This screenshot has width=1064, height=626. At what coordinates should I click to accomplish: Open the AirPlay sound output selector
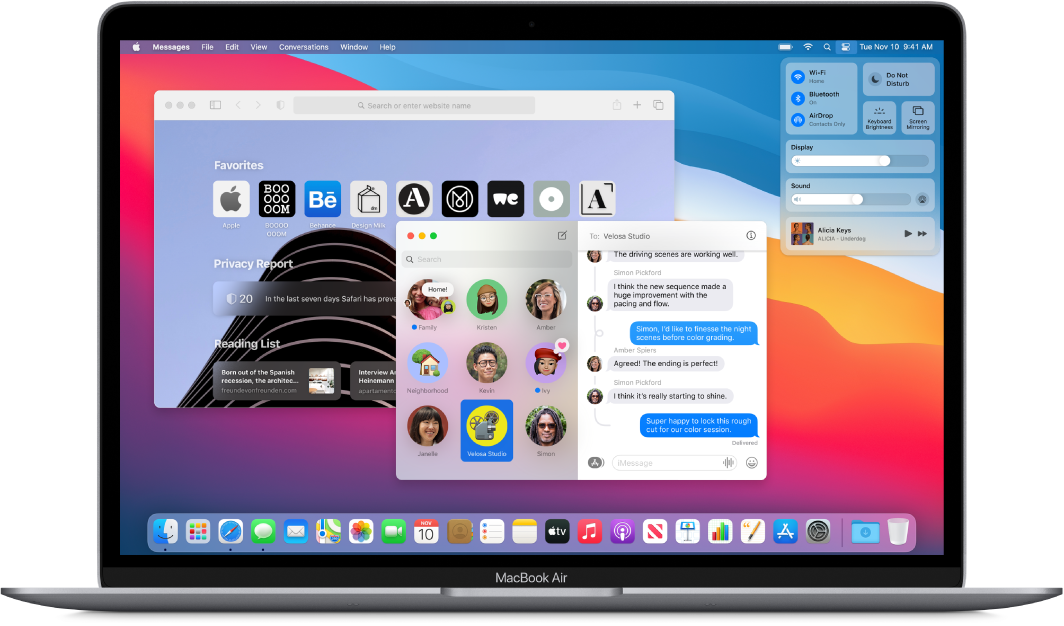click(x=922, y=199)
